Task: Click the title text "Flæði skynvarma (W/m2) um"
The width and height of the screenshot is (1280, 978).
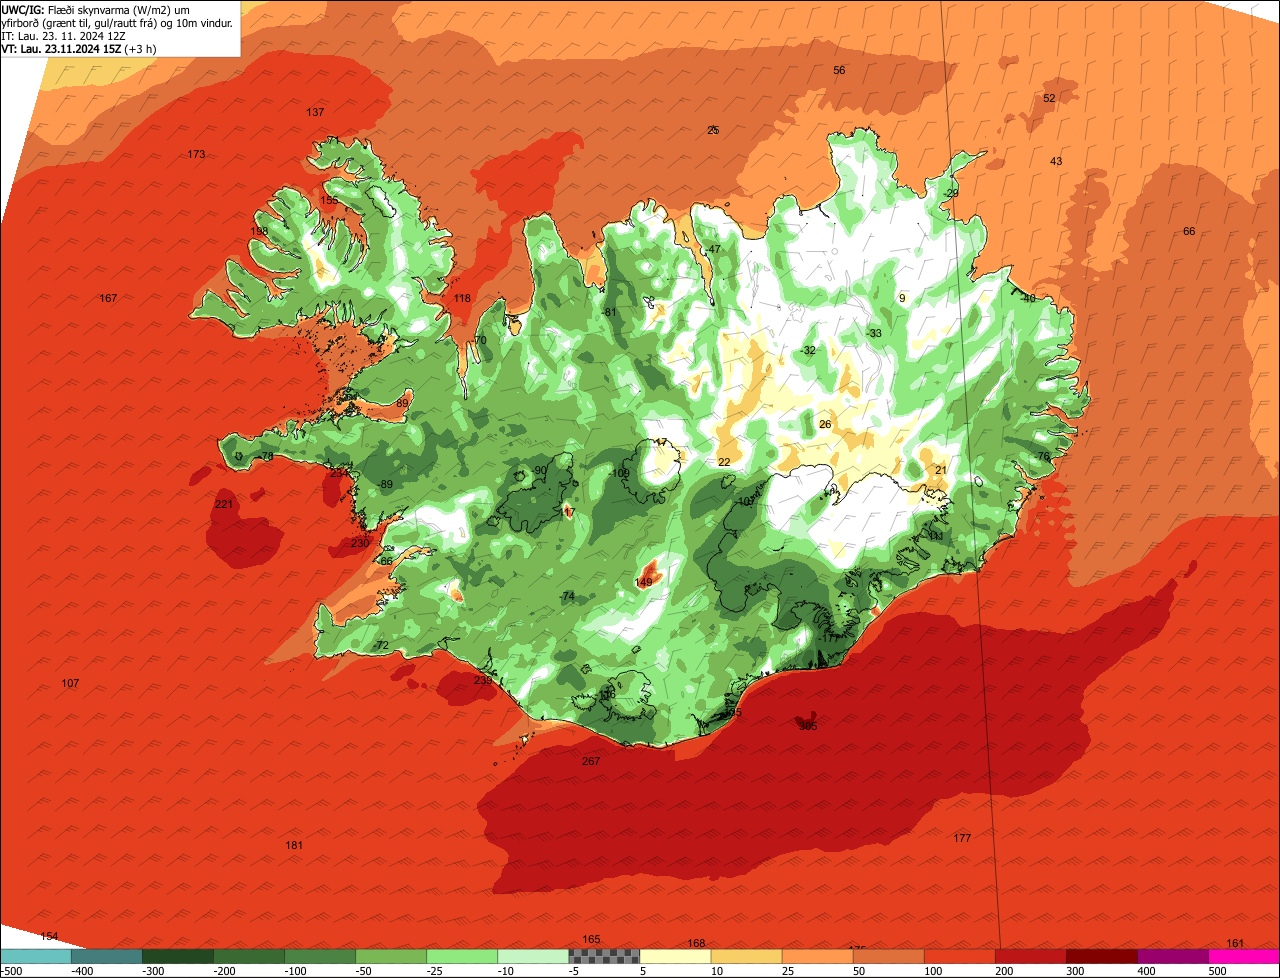Action: [x=118, y=10]
